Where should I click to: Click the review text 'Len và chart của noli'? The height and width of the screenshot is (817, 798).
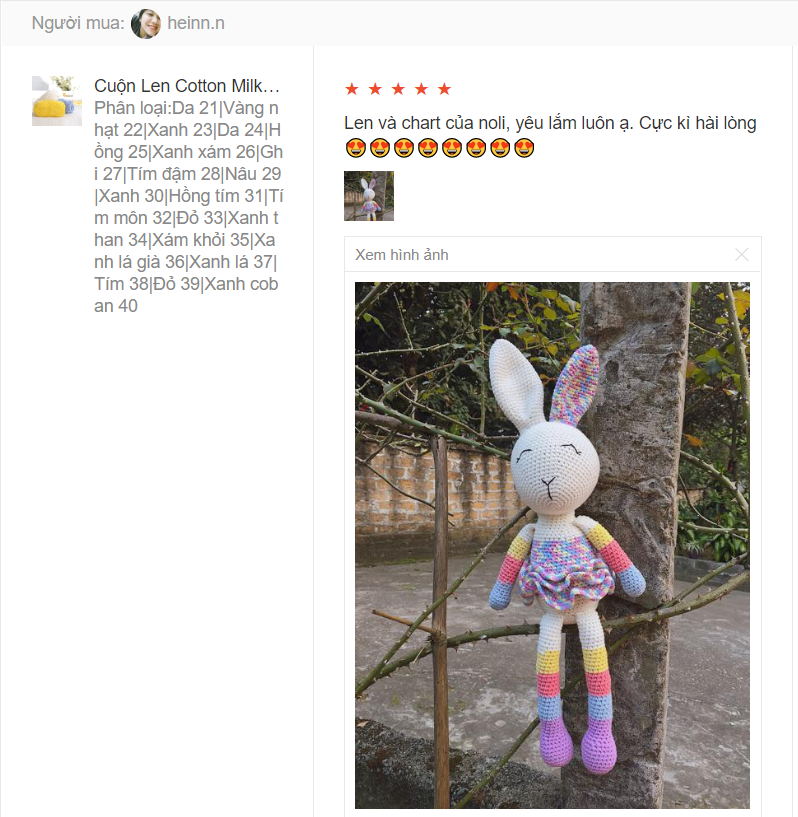[425, 123]
